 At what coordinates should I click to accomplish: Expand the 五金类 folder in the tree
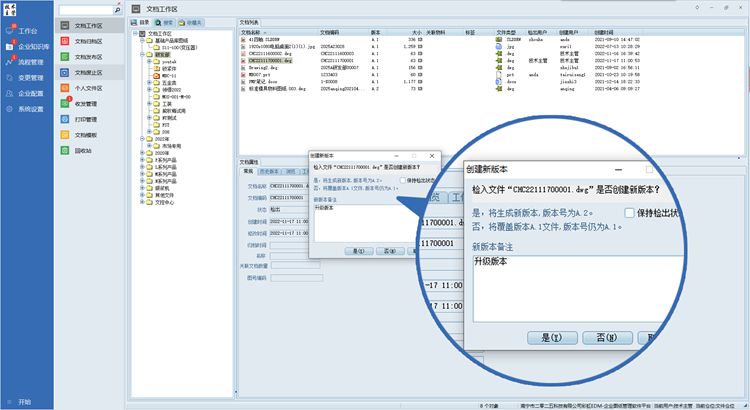[148, 82]
